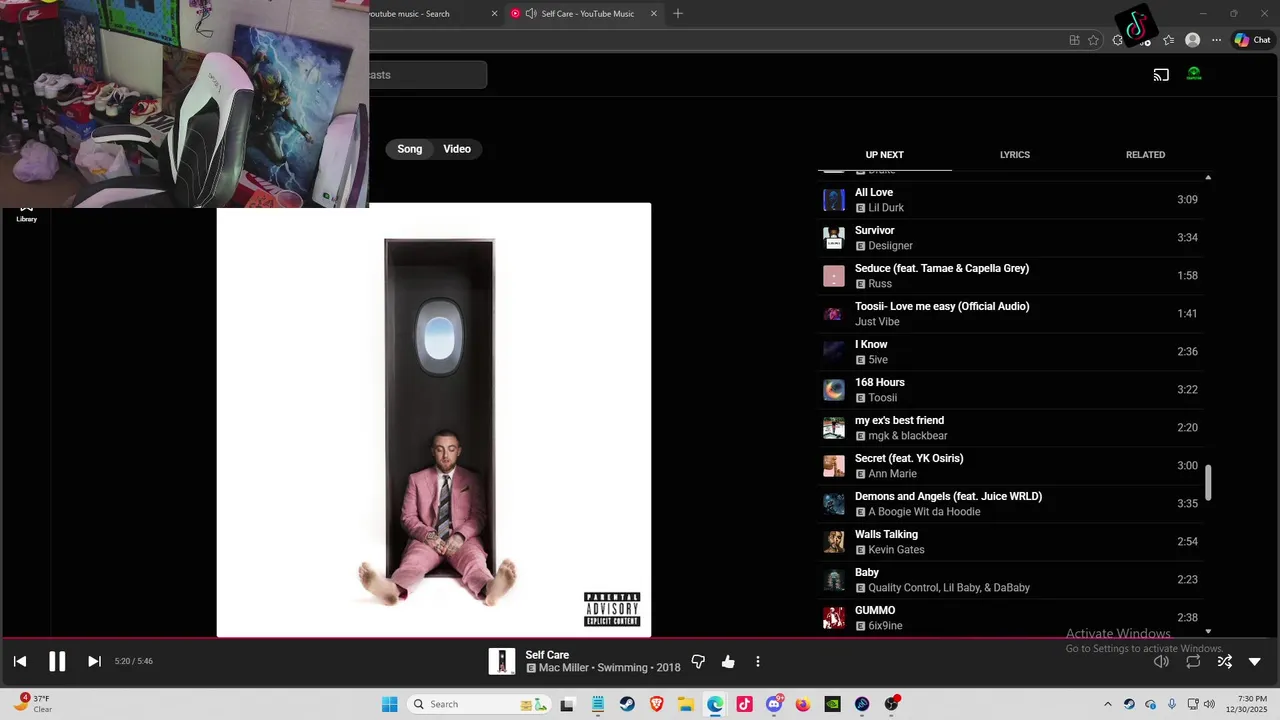The image size is (1280, 720).
Task: Open browser Settings and more menu
Action: point(1216,40)
